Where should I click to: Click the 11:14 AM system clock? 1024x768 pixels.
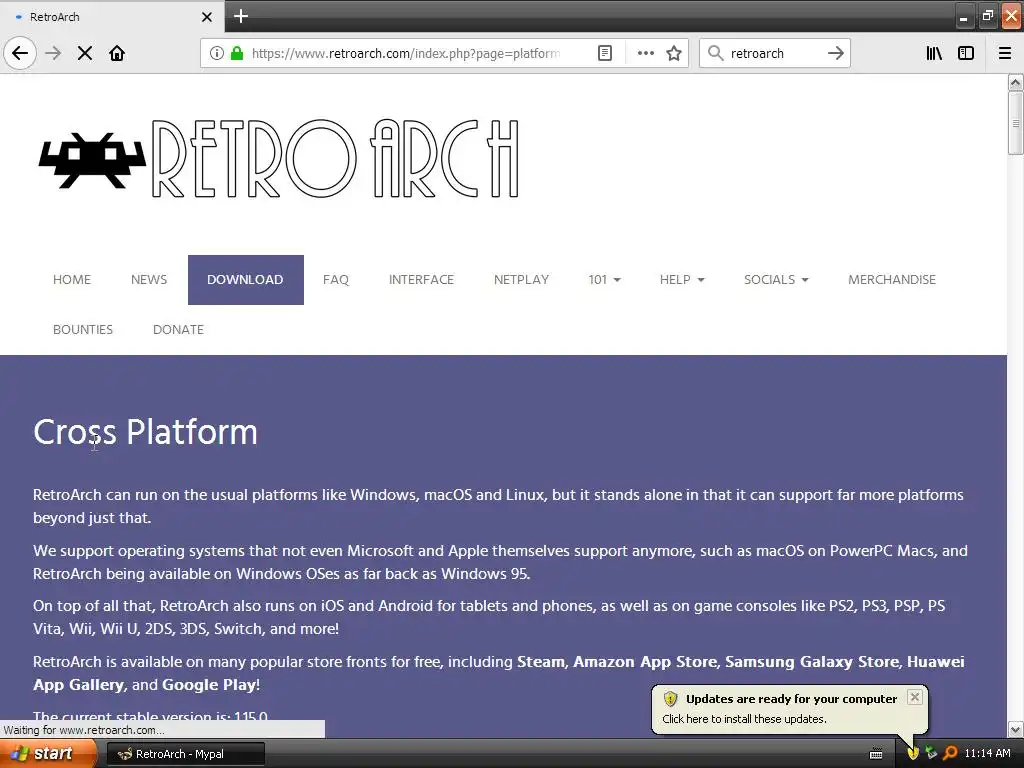(x=987, y=754)
